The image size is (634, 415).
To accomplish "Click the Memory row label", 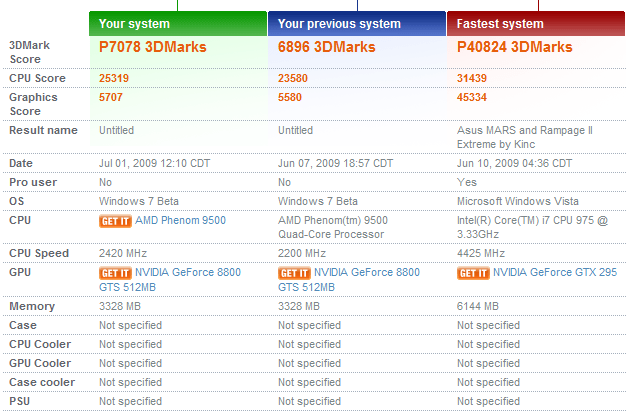I will coord(32,307).
